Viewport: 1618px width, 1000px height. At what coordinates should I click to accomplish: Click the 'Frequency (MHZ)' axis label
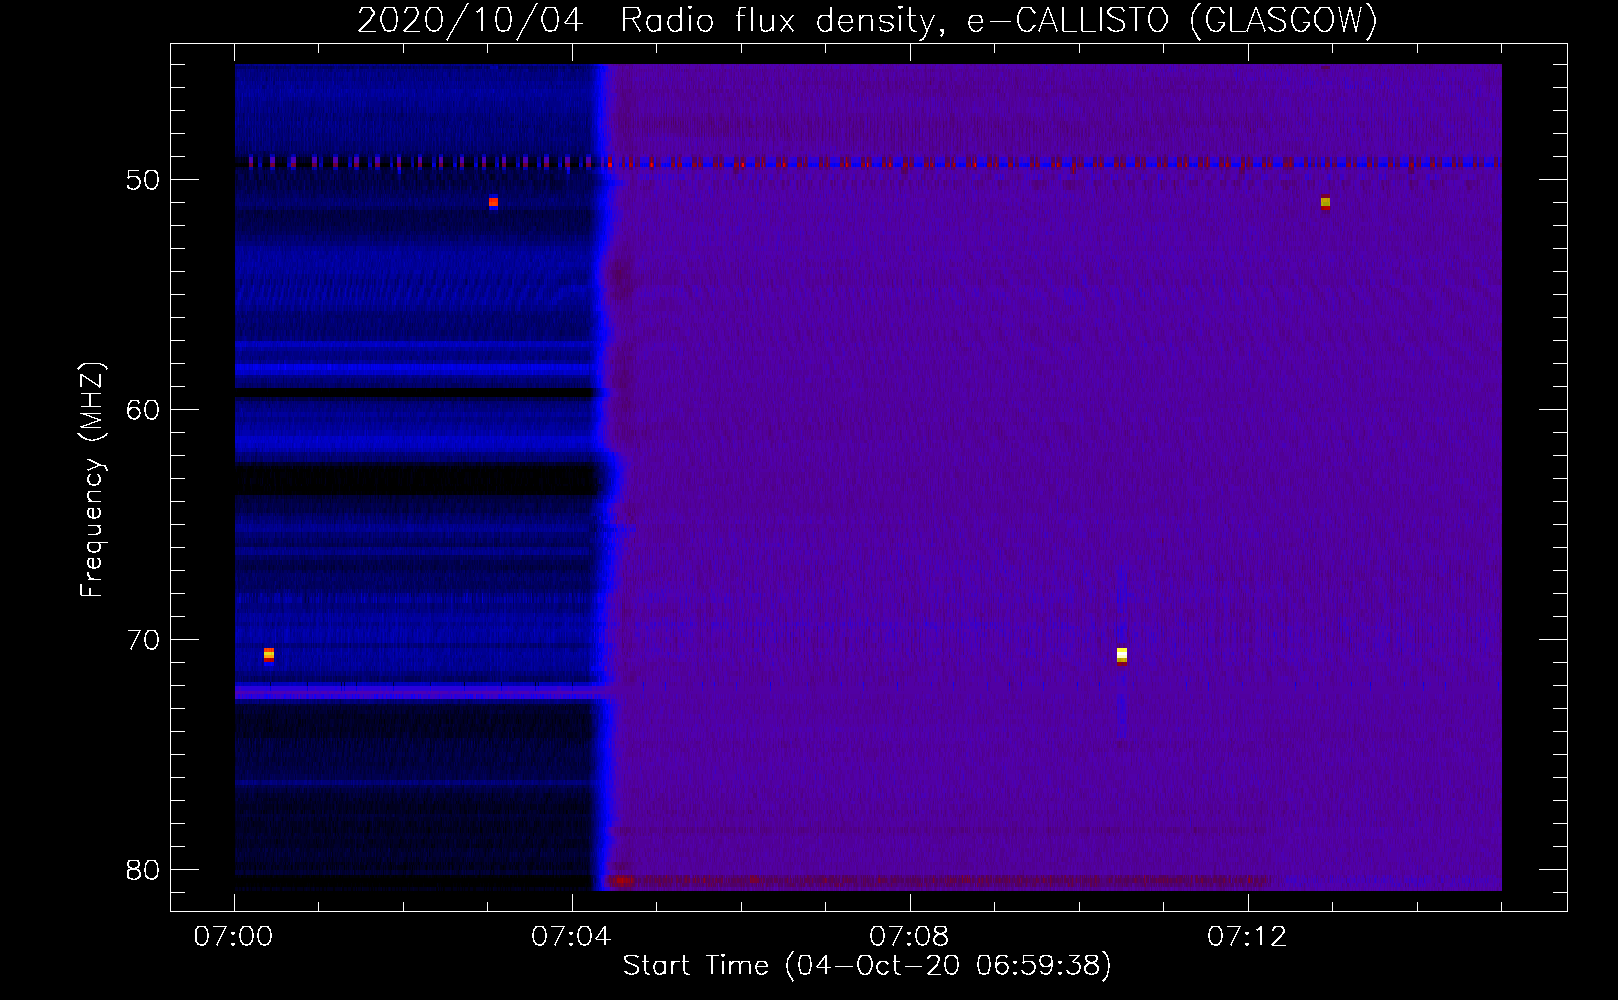[91, 480]
